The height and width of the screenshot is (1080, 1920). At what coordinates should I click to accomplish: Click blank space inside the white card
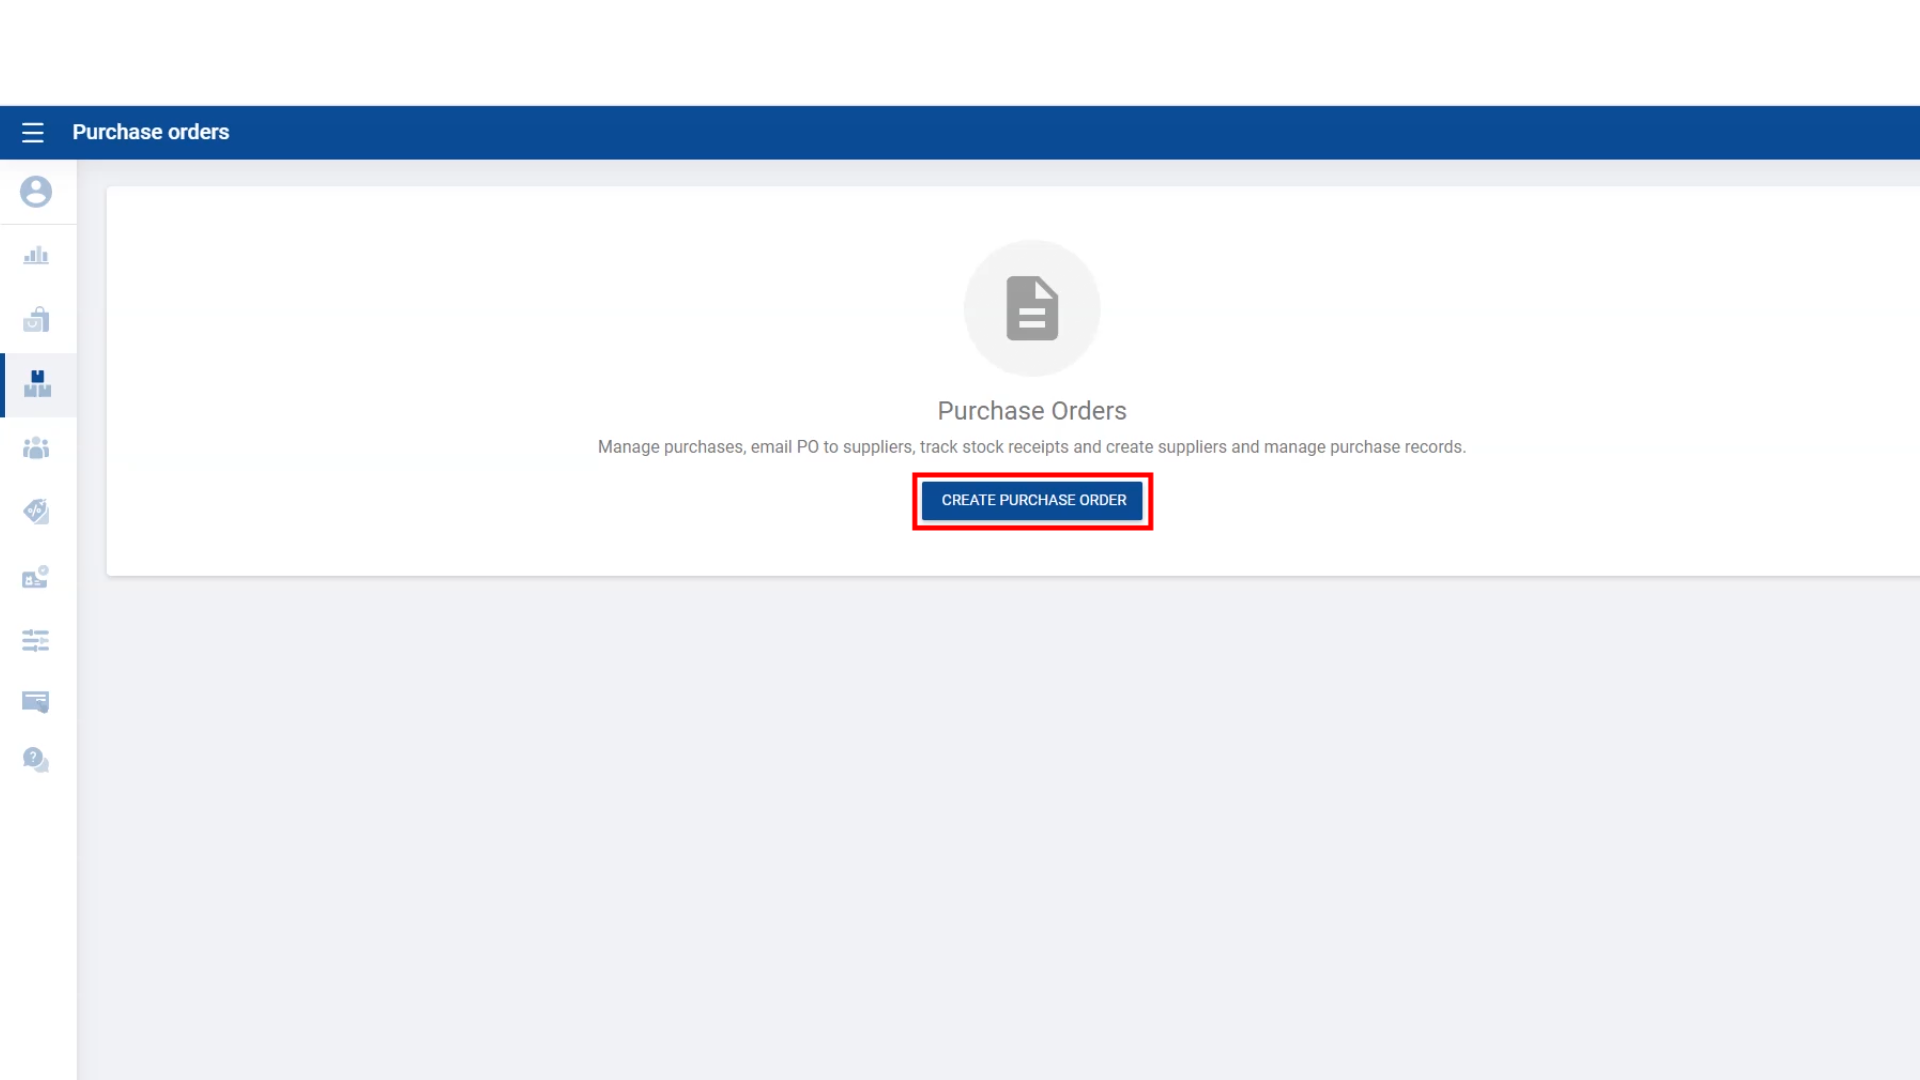point(400,350)
